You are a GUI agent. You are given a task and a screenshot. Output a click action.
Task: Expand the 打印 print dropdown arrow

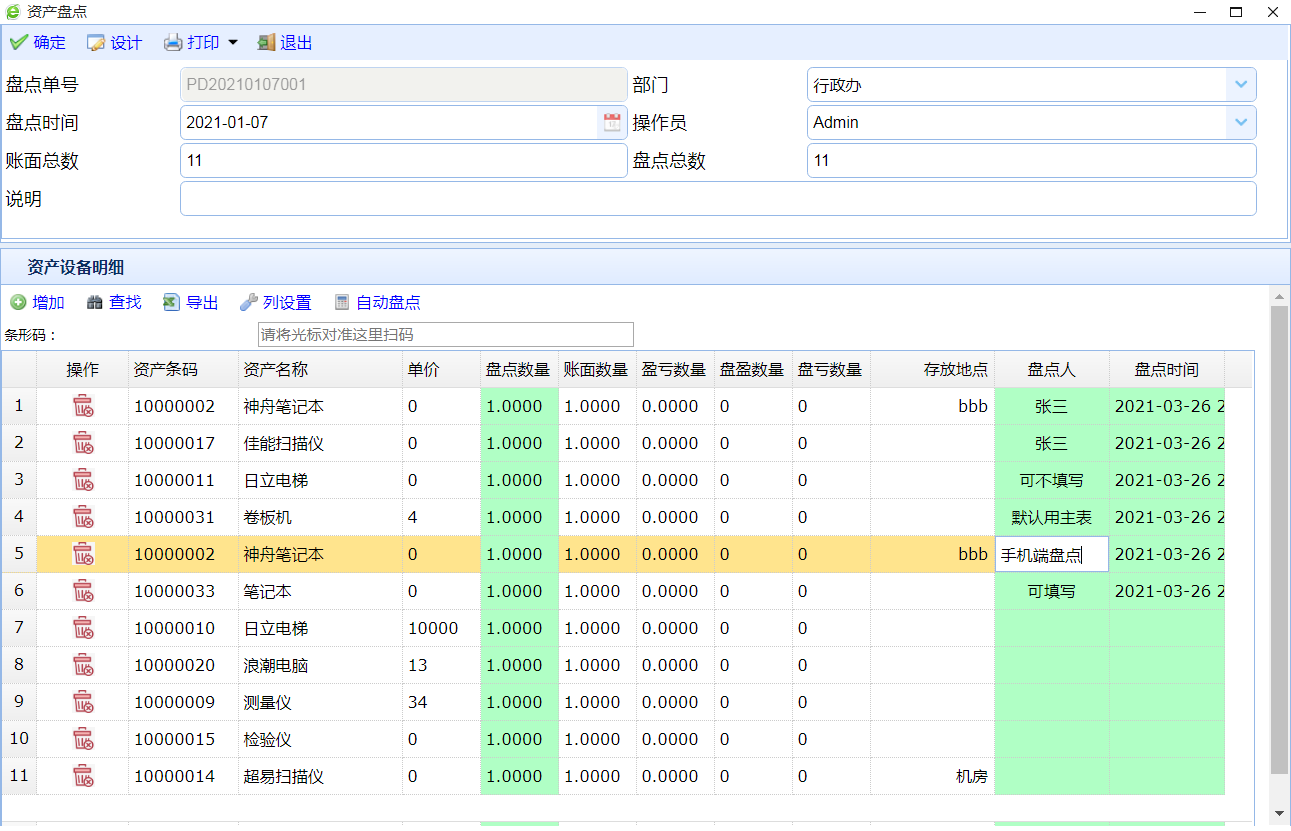[x=233, y=43]
